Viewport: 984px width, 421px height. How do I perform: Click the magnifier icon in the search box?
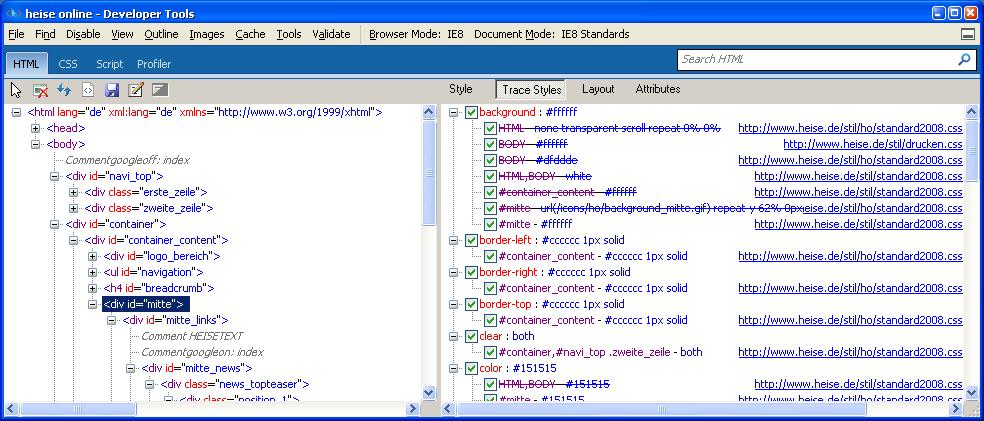tap(964, 60)
